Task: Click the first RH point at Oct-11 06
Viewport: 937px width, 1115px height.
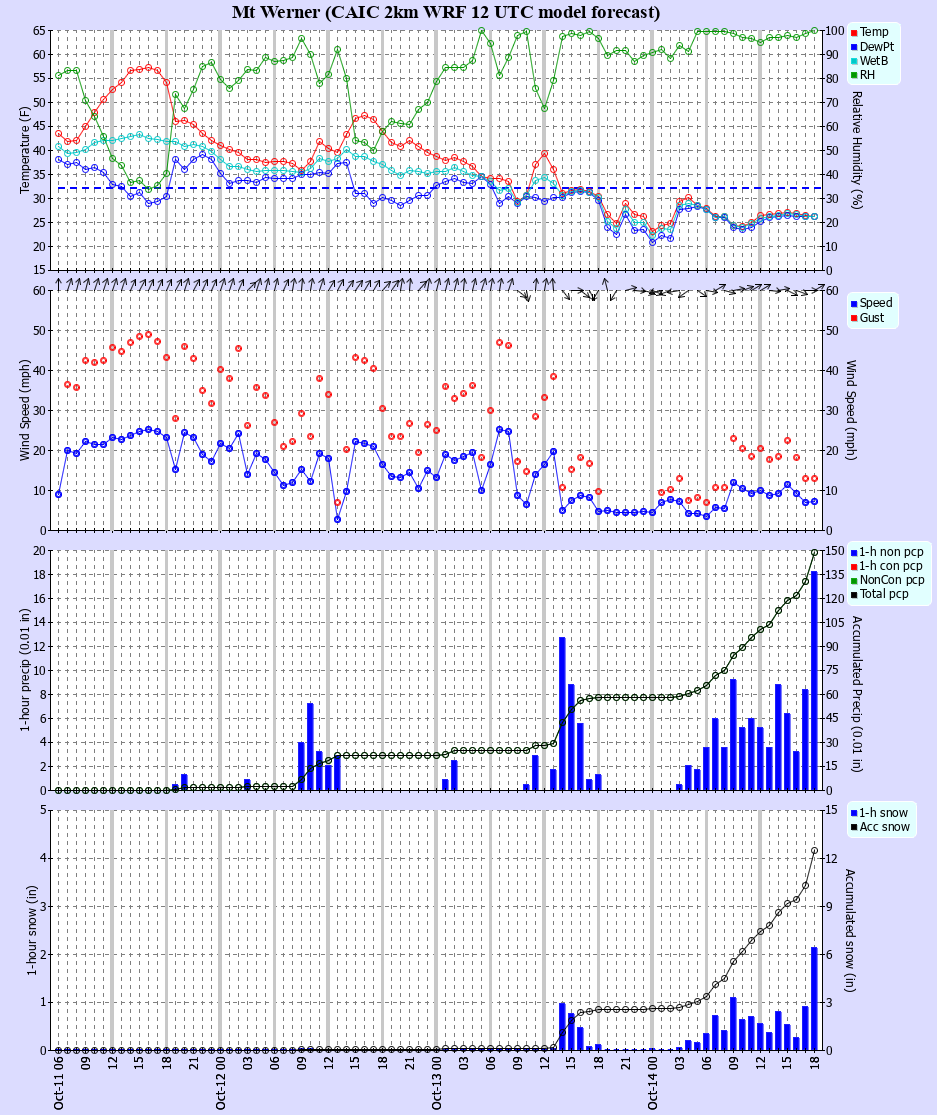Action: [x=58, y=75]
